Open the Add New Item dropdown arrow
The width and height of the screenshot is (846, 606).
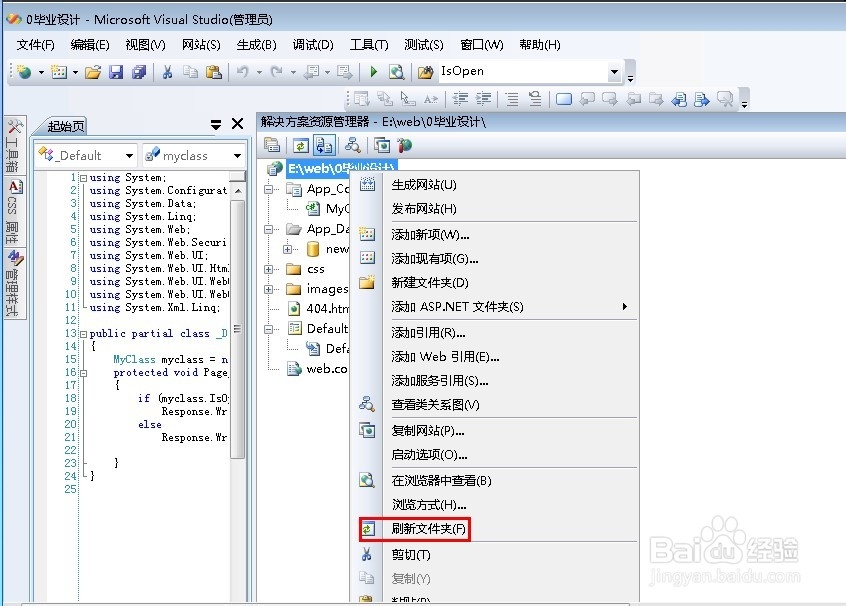point(75,72)
